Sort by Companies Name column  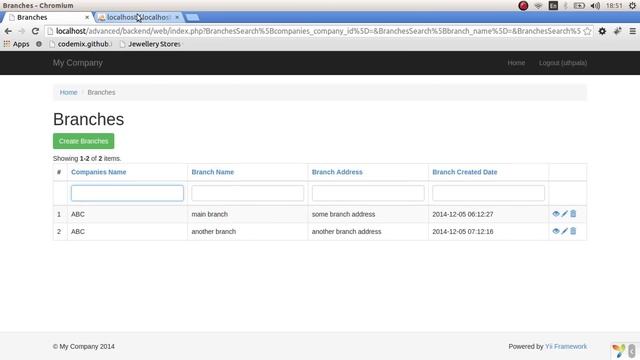click(98, 172)
